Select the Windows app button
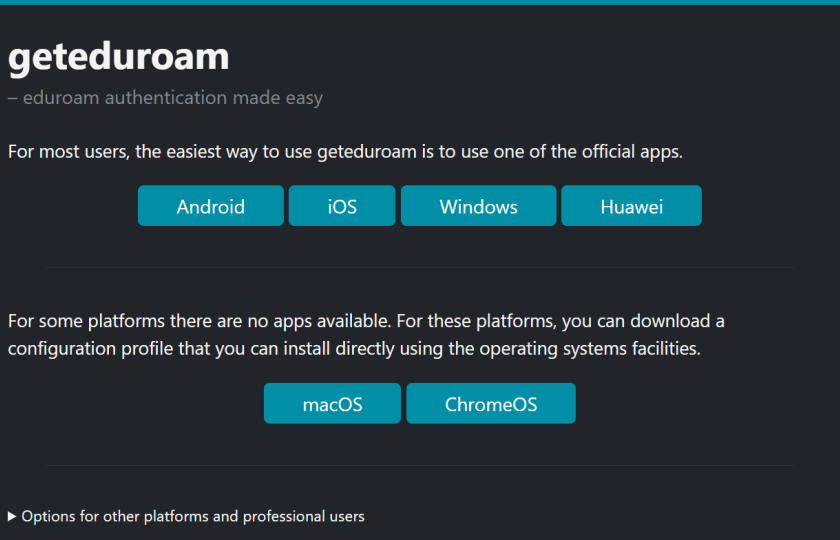This screenshot has width=840, height=540. click(x=478, y=206)
